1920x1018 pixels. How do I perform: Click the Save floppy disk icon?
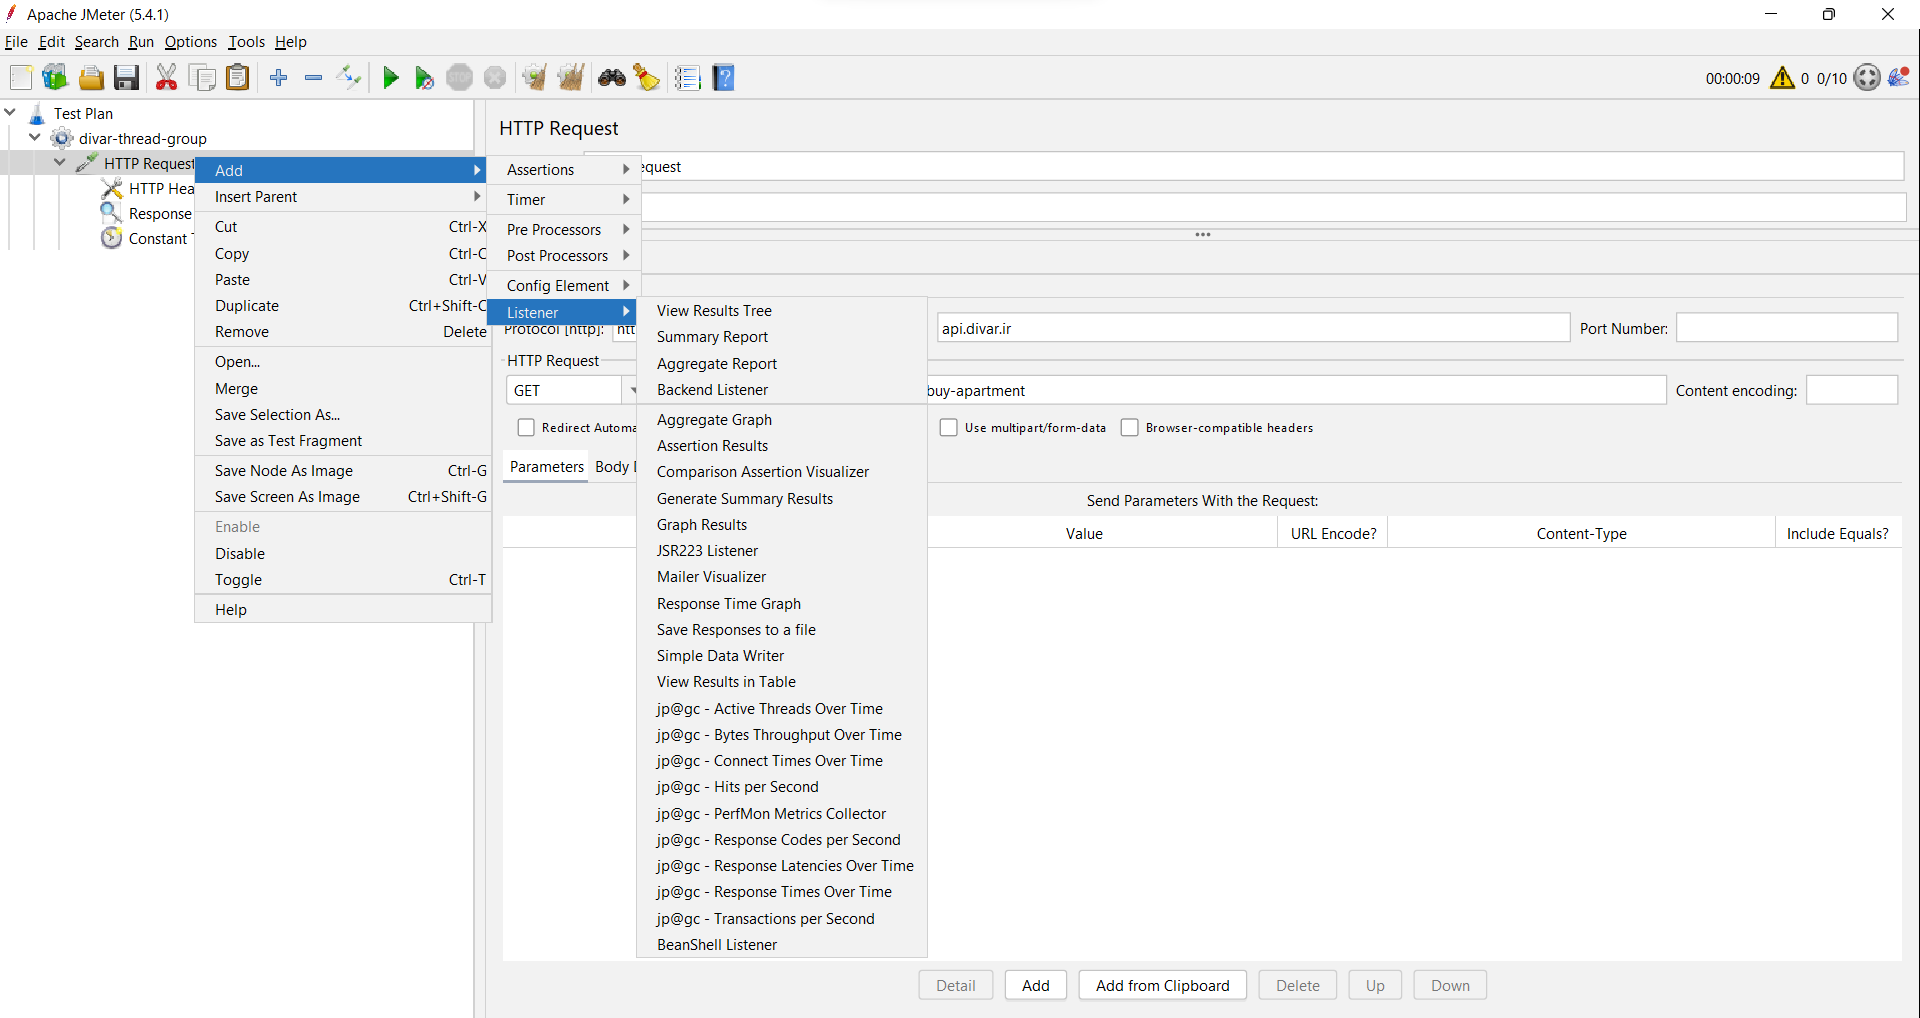126,77
